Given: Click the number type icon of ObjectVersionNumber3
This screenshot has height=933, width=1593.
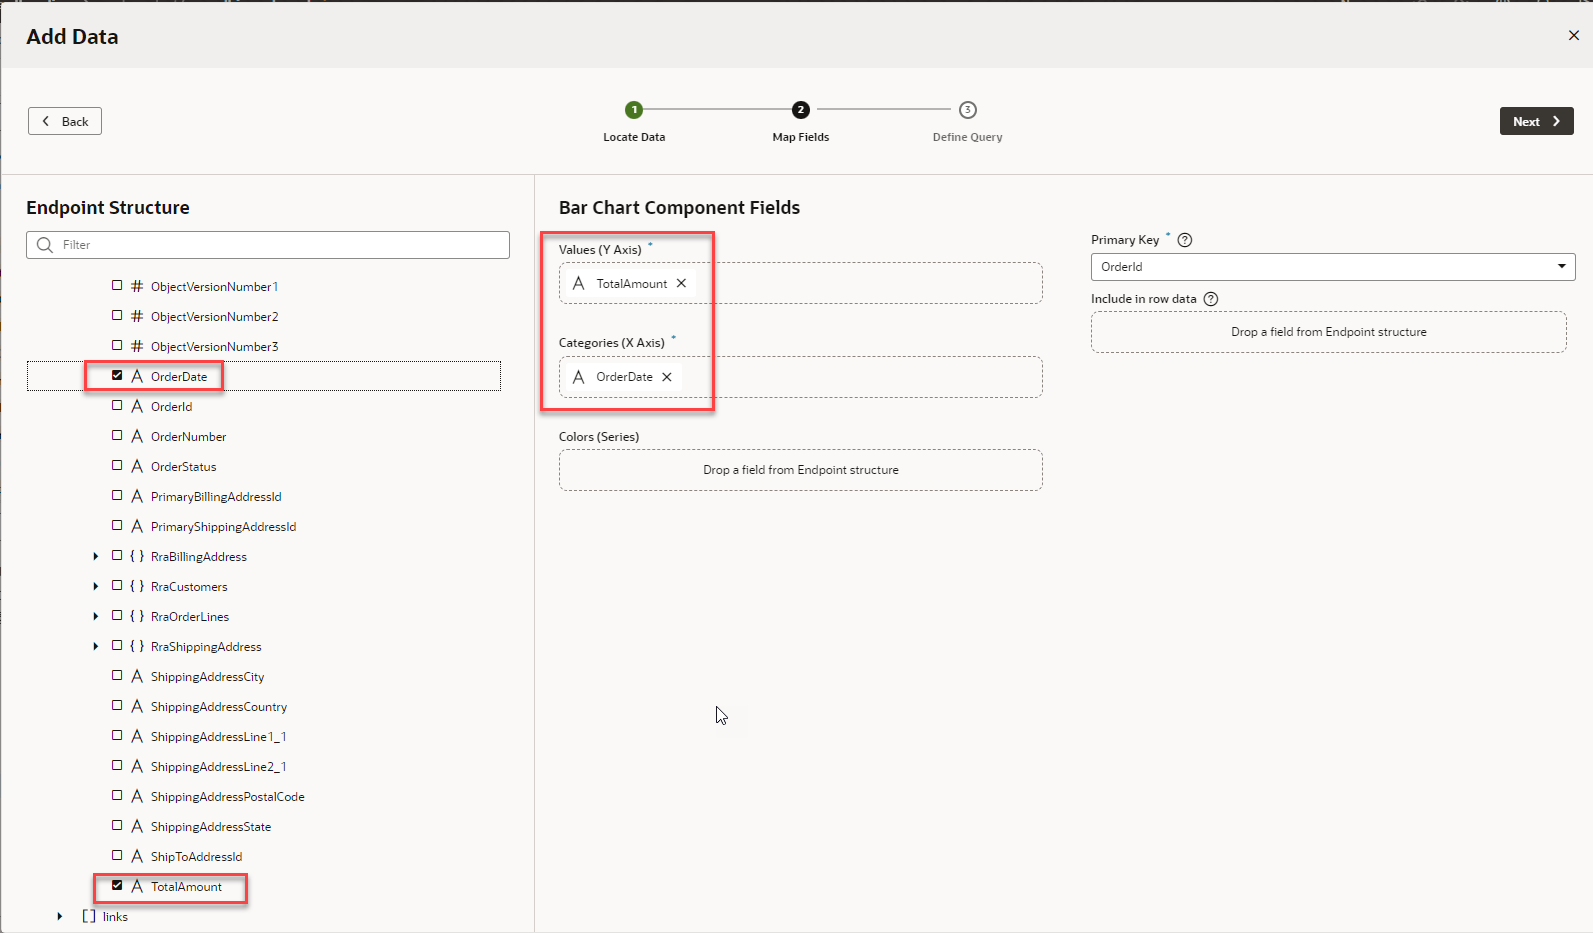Looking at the screenshot, I should [x=137, y=346].
